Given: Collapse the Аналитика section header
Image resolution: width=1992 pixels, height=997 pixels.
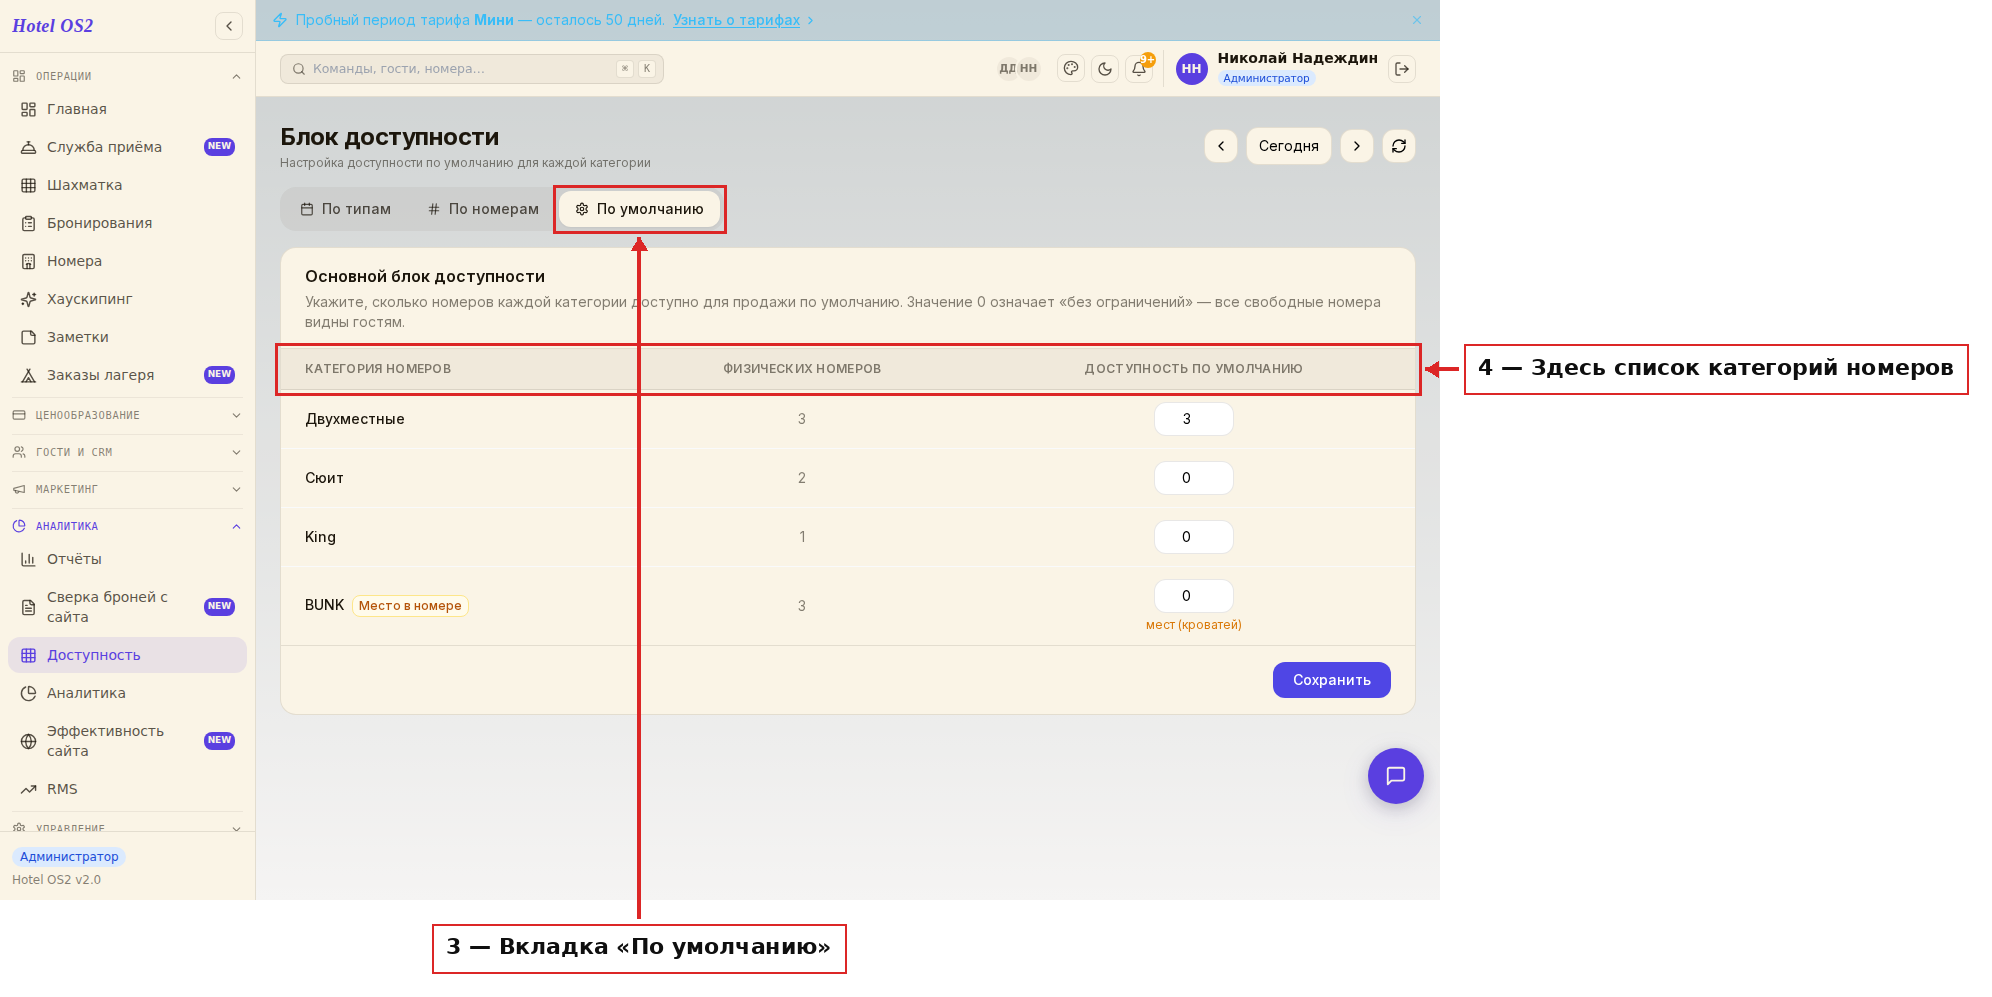Looking at the screenshot, I should pyautogui.click(x=127, y=526).
